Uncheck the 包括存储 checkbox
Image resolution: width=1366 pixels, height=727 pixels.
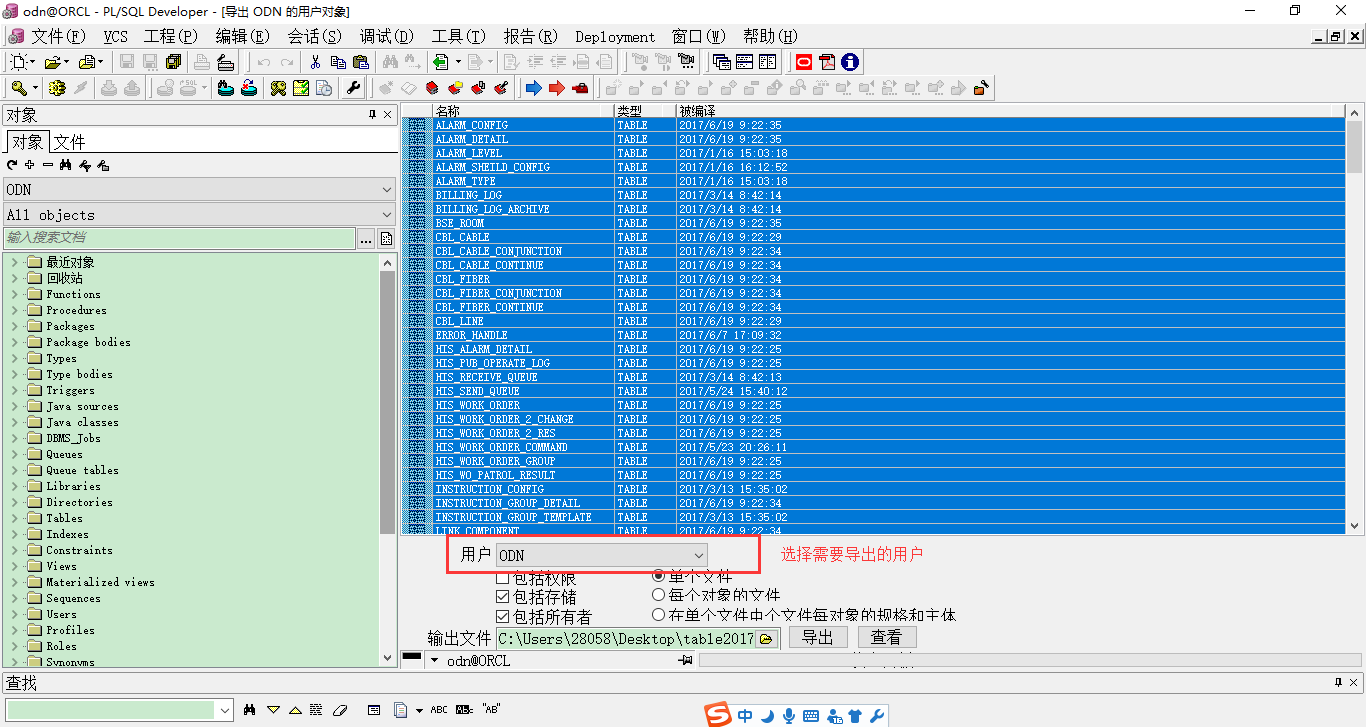point(503,597)
